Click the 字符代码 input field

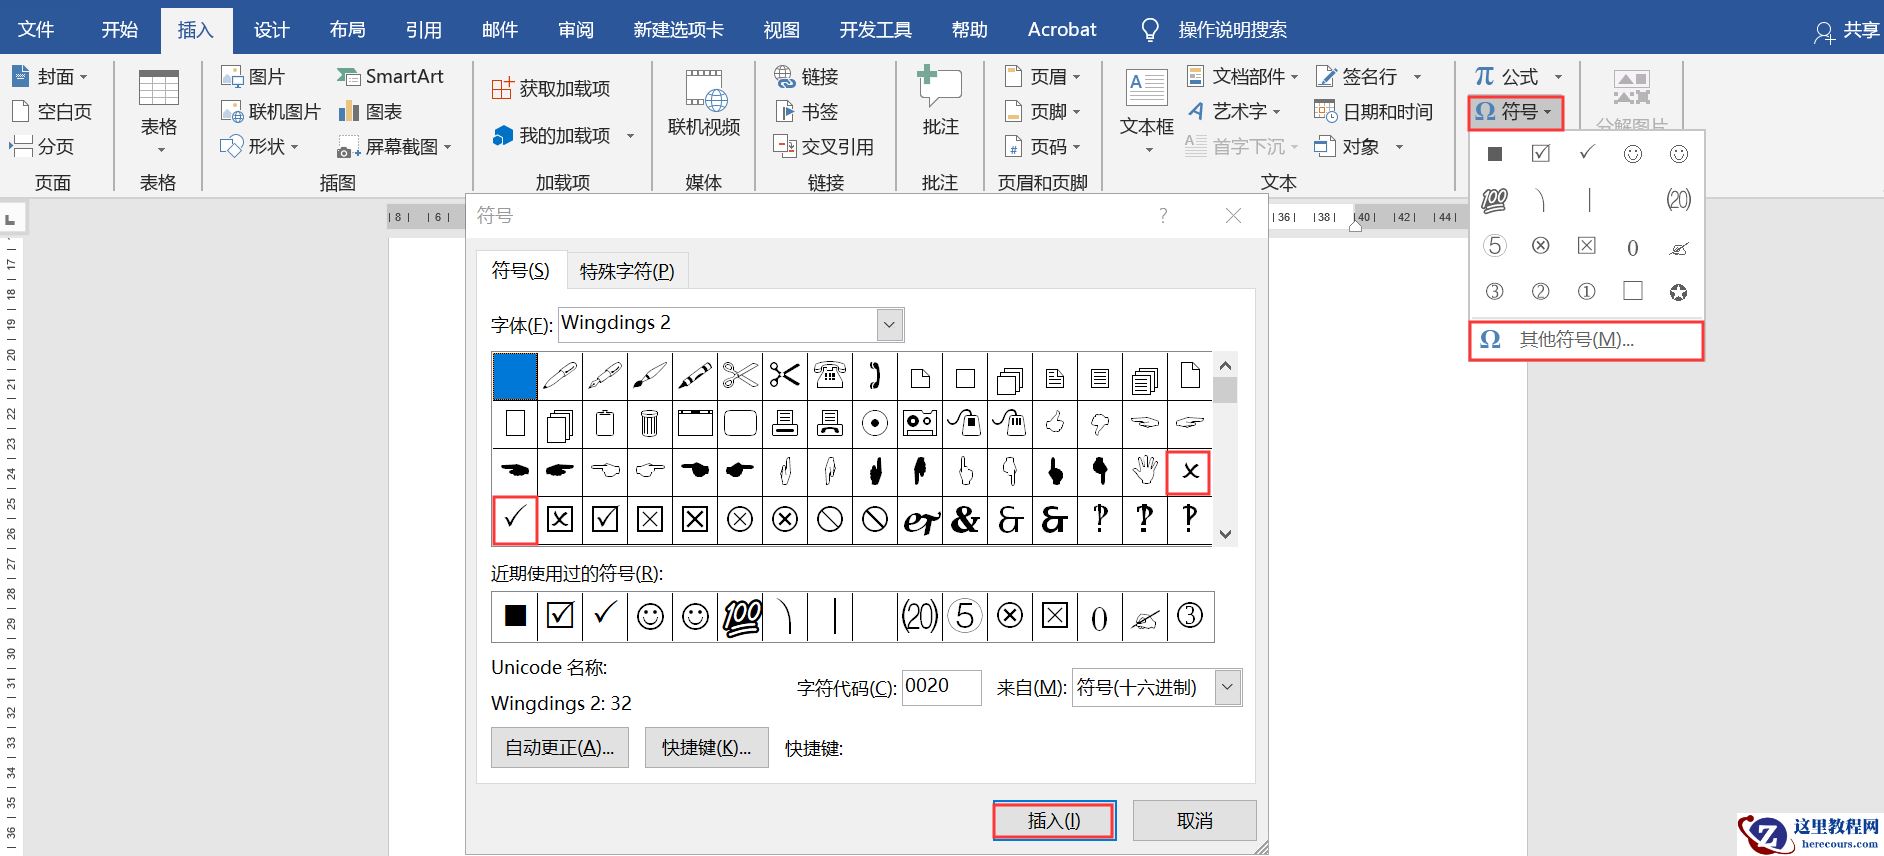pos(940,687)
